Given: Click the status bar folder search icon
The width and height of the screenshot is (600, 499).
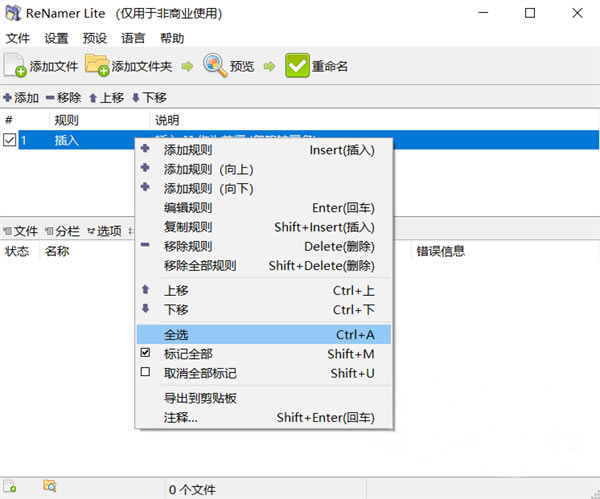Looking at the screenshot, I should click(50, 486).
